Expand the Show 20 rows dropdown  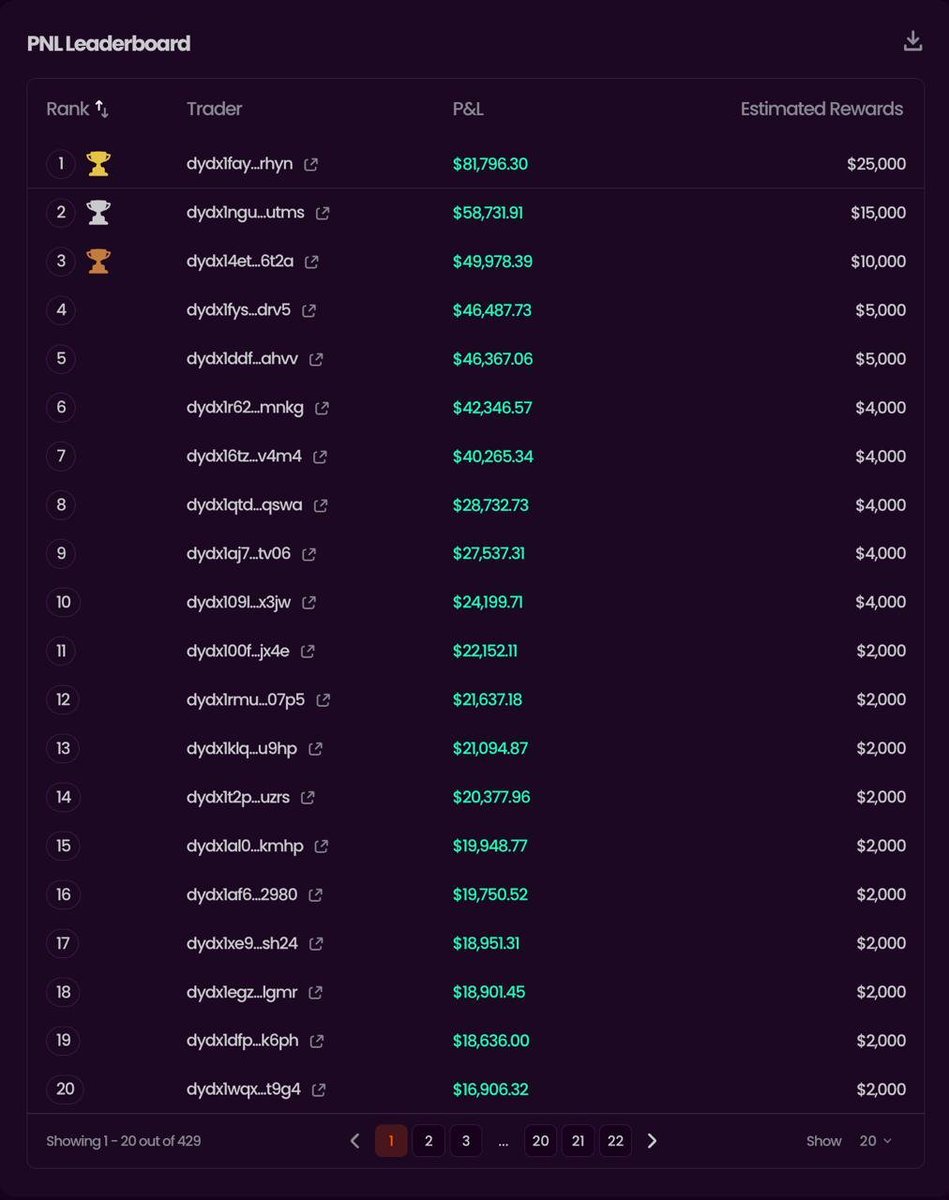pyautogui.click(x=875, y=1141)
